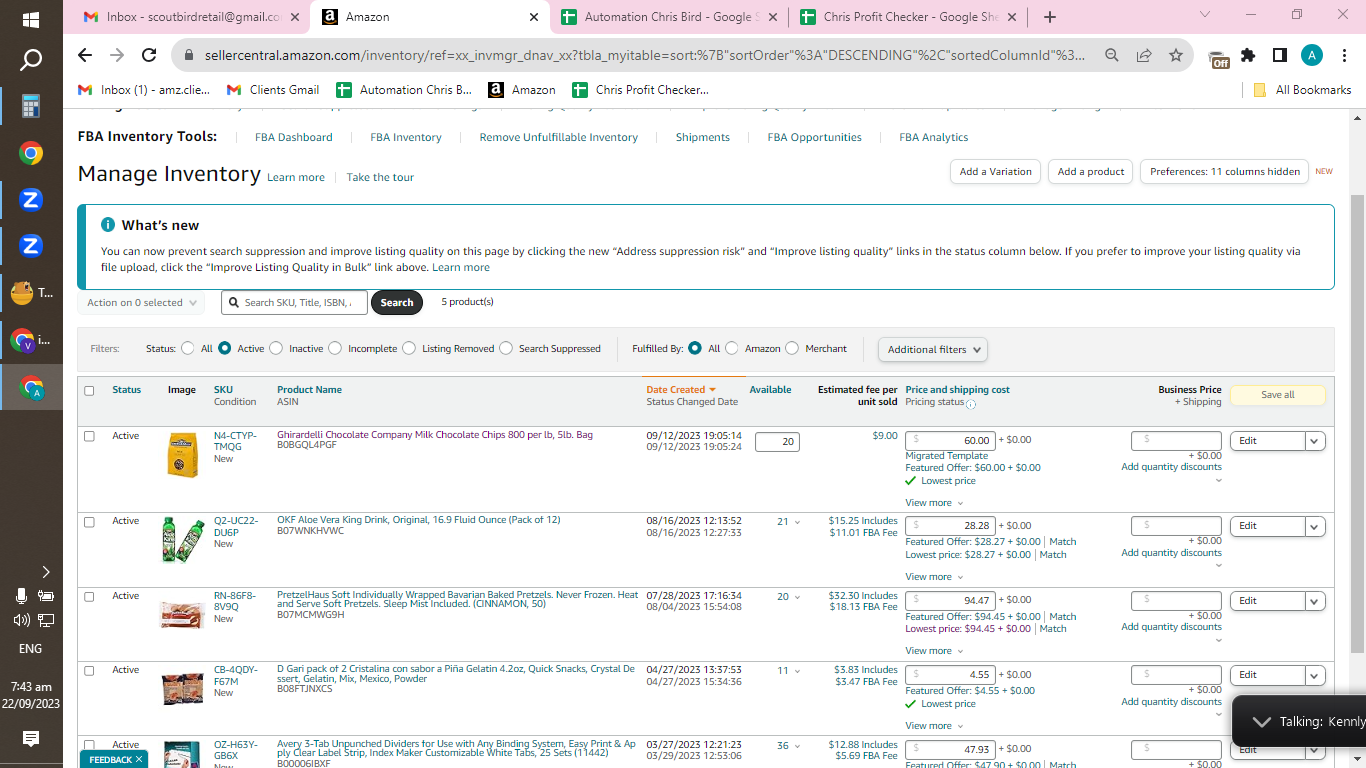Reload the Seller Central page
1366x768 pixels.
pyautogui.click(x=149, y=55)
